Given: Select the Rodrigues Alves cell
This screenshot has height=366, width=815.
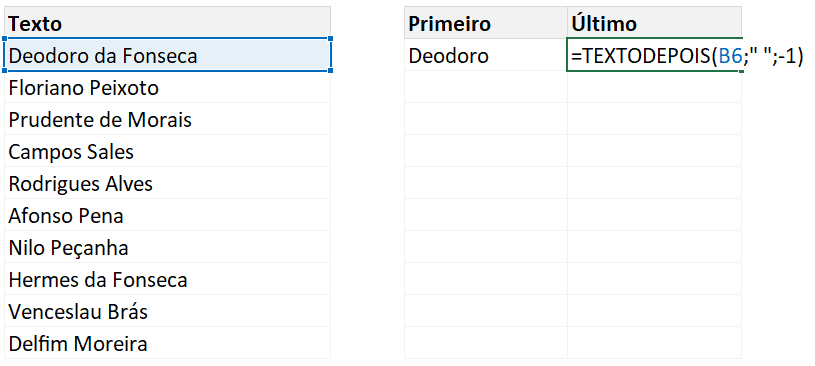Looking at the screenshot, I should click(x=167, y=183).
